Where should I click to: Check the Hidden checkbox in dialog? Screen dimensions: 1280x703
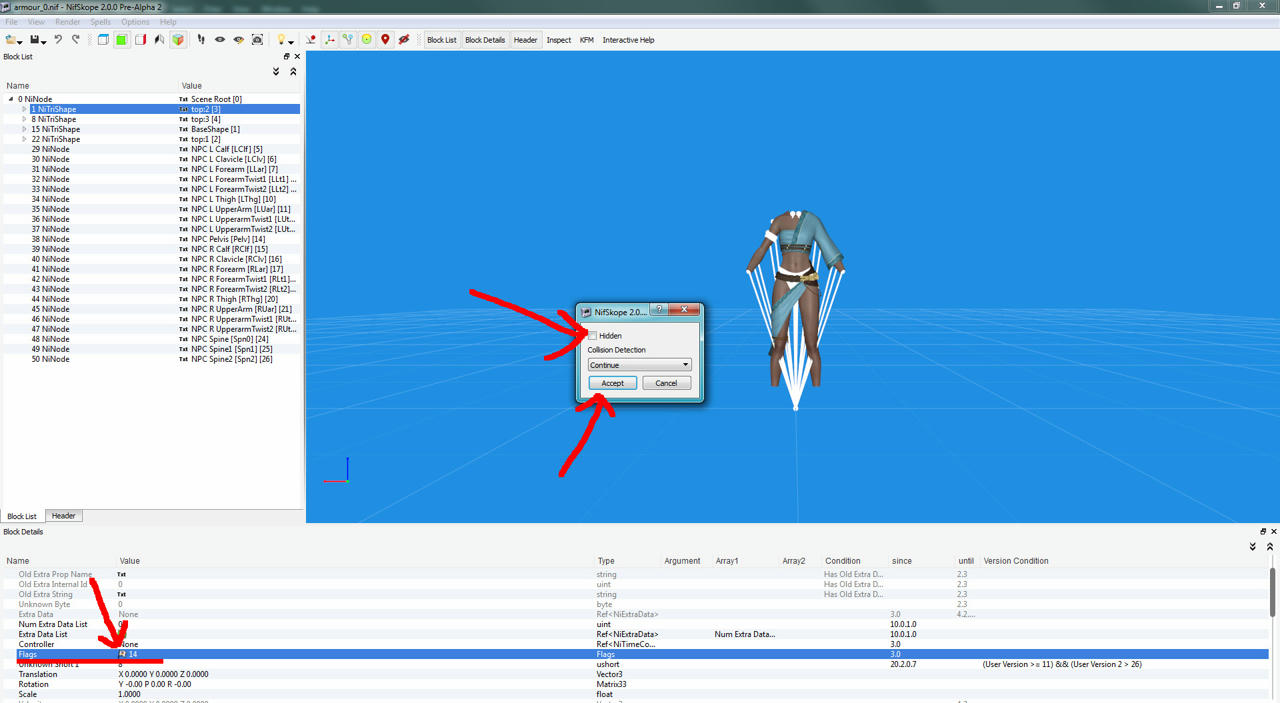(593, 336)
